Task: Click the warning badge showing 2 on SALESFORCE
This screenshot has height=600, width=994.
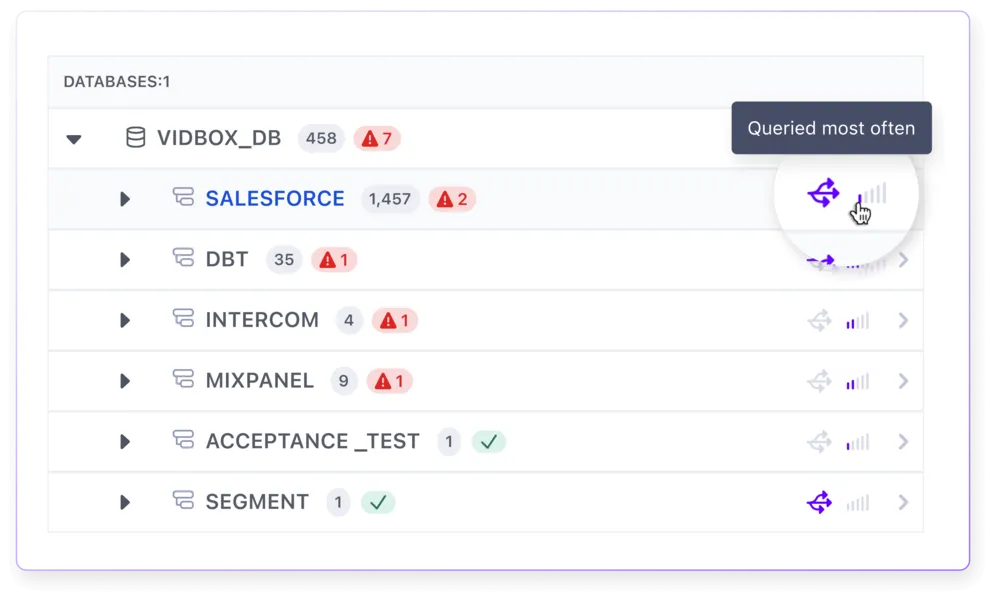Action: pos(451,198)
